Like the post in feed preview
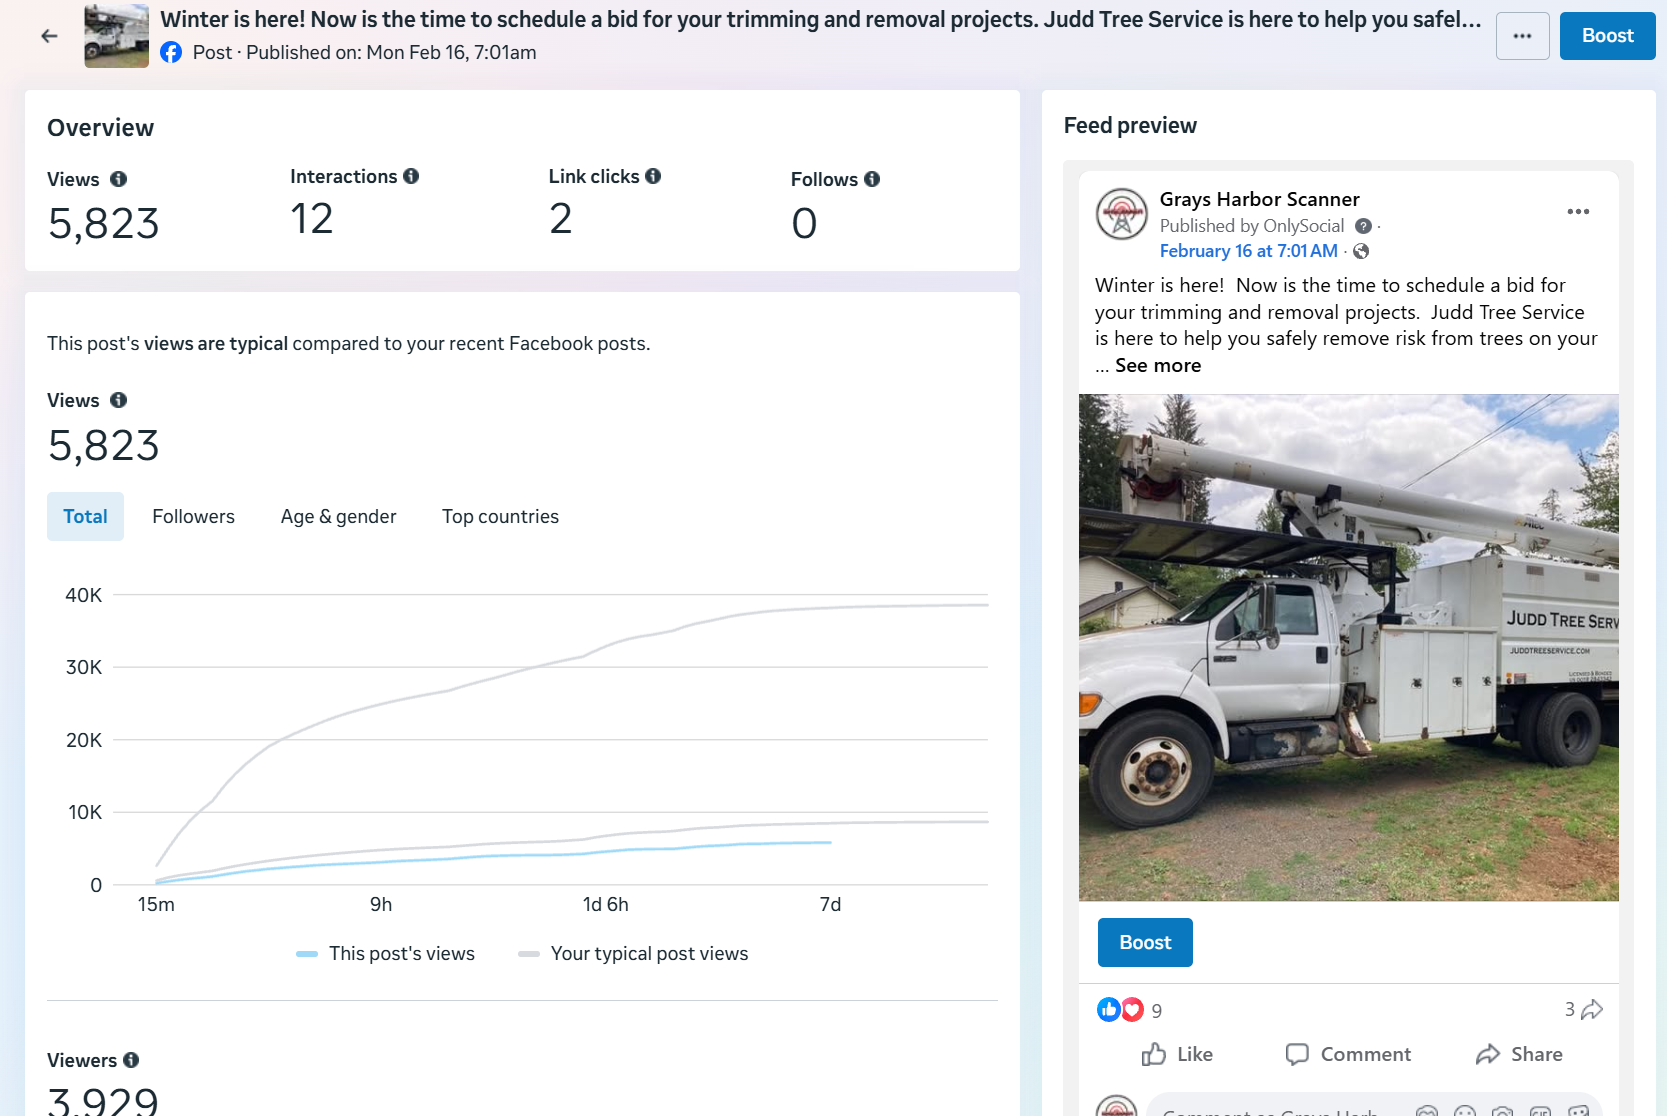 point(1177,1054)
